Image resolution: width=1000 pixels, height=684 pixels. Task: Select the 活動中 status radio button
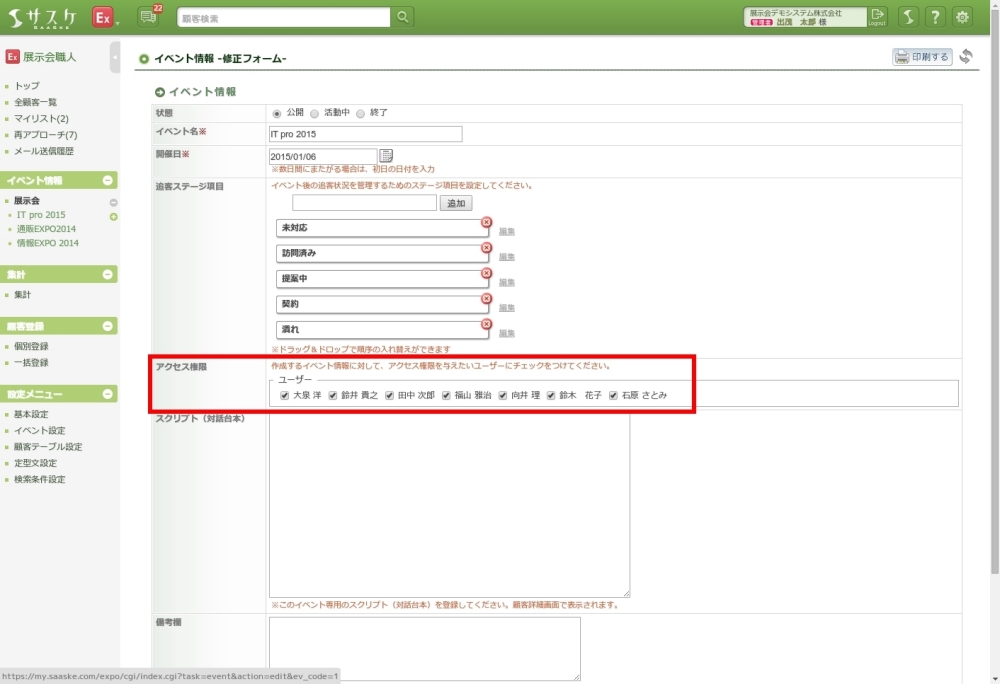314,113
